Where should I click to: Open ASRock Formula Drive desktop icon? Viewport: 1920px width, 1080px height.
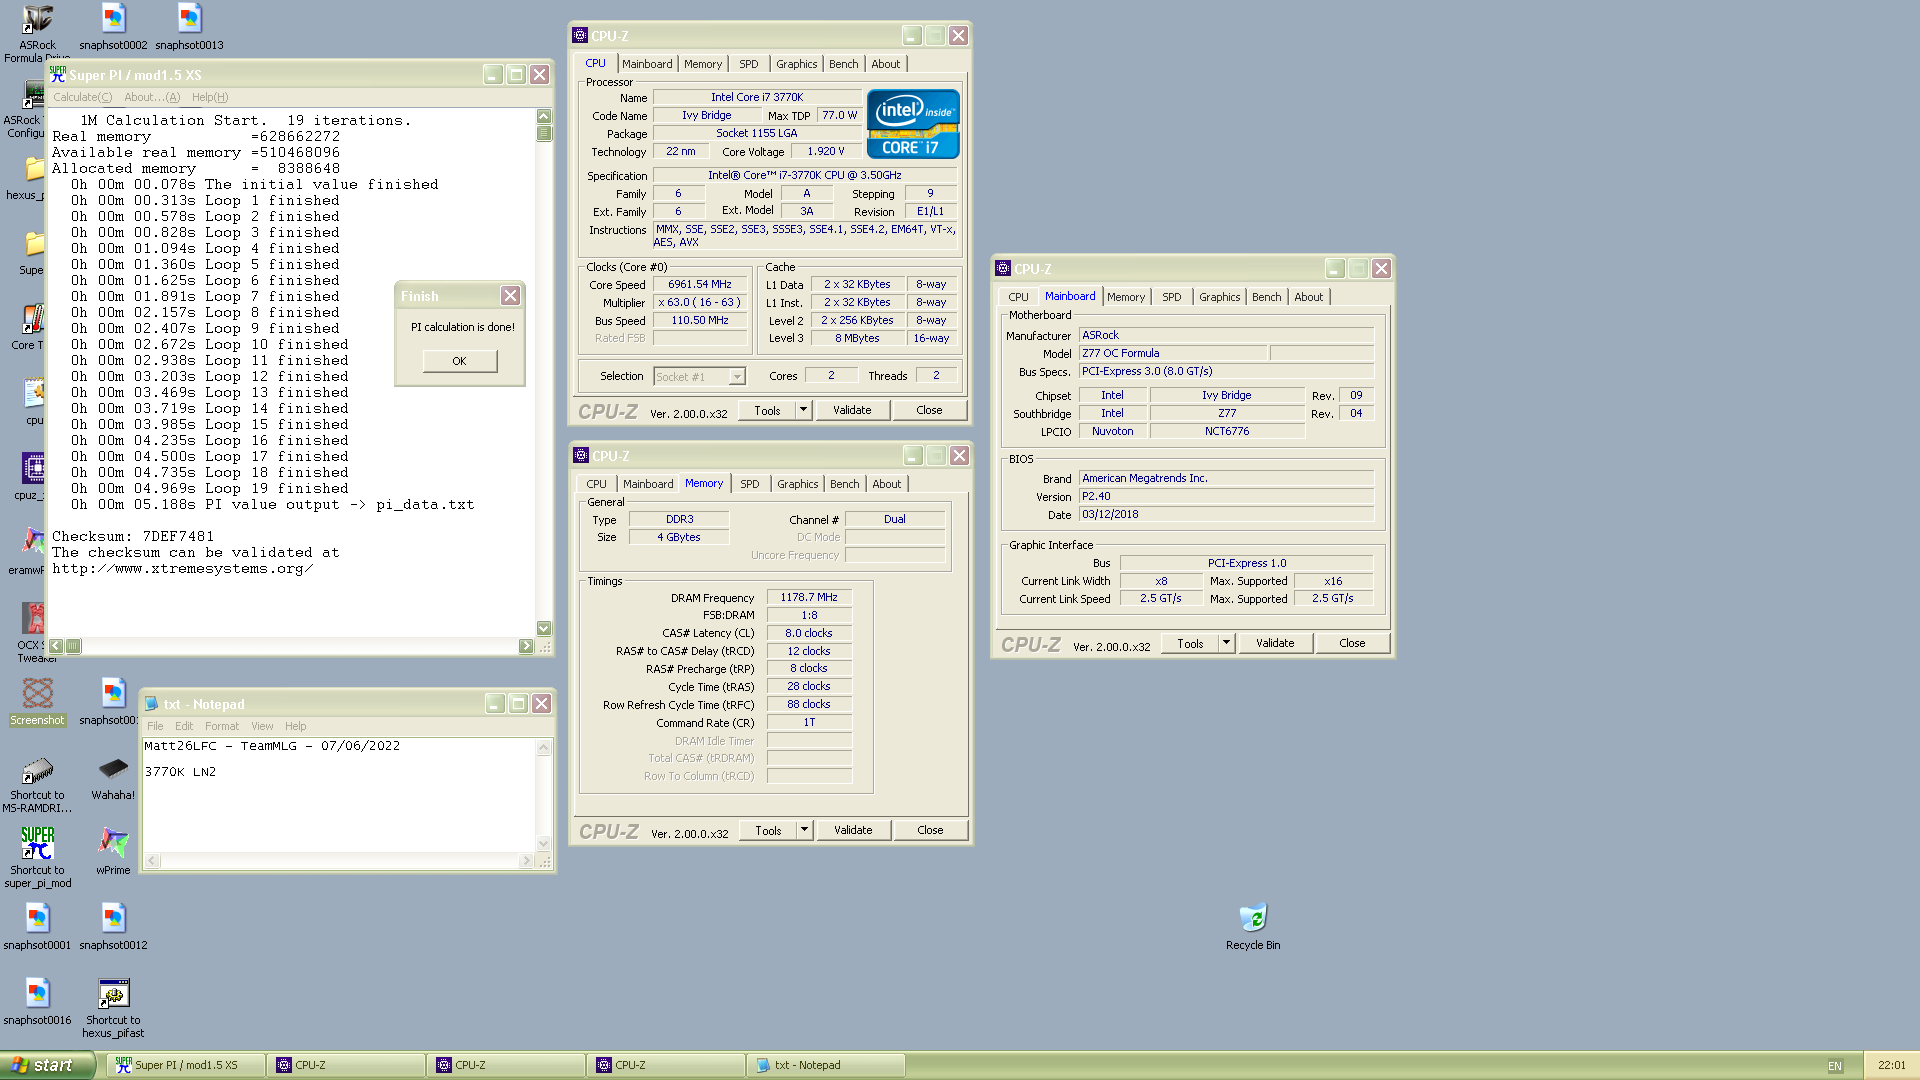tap(37, 33)
